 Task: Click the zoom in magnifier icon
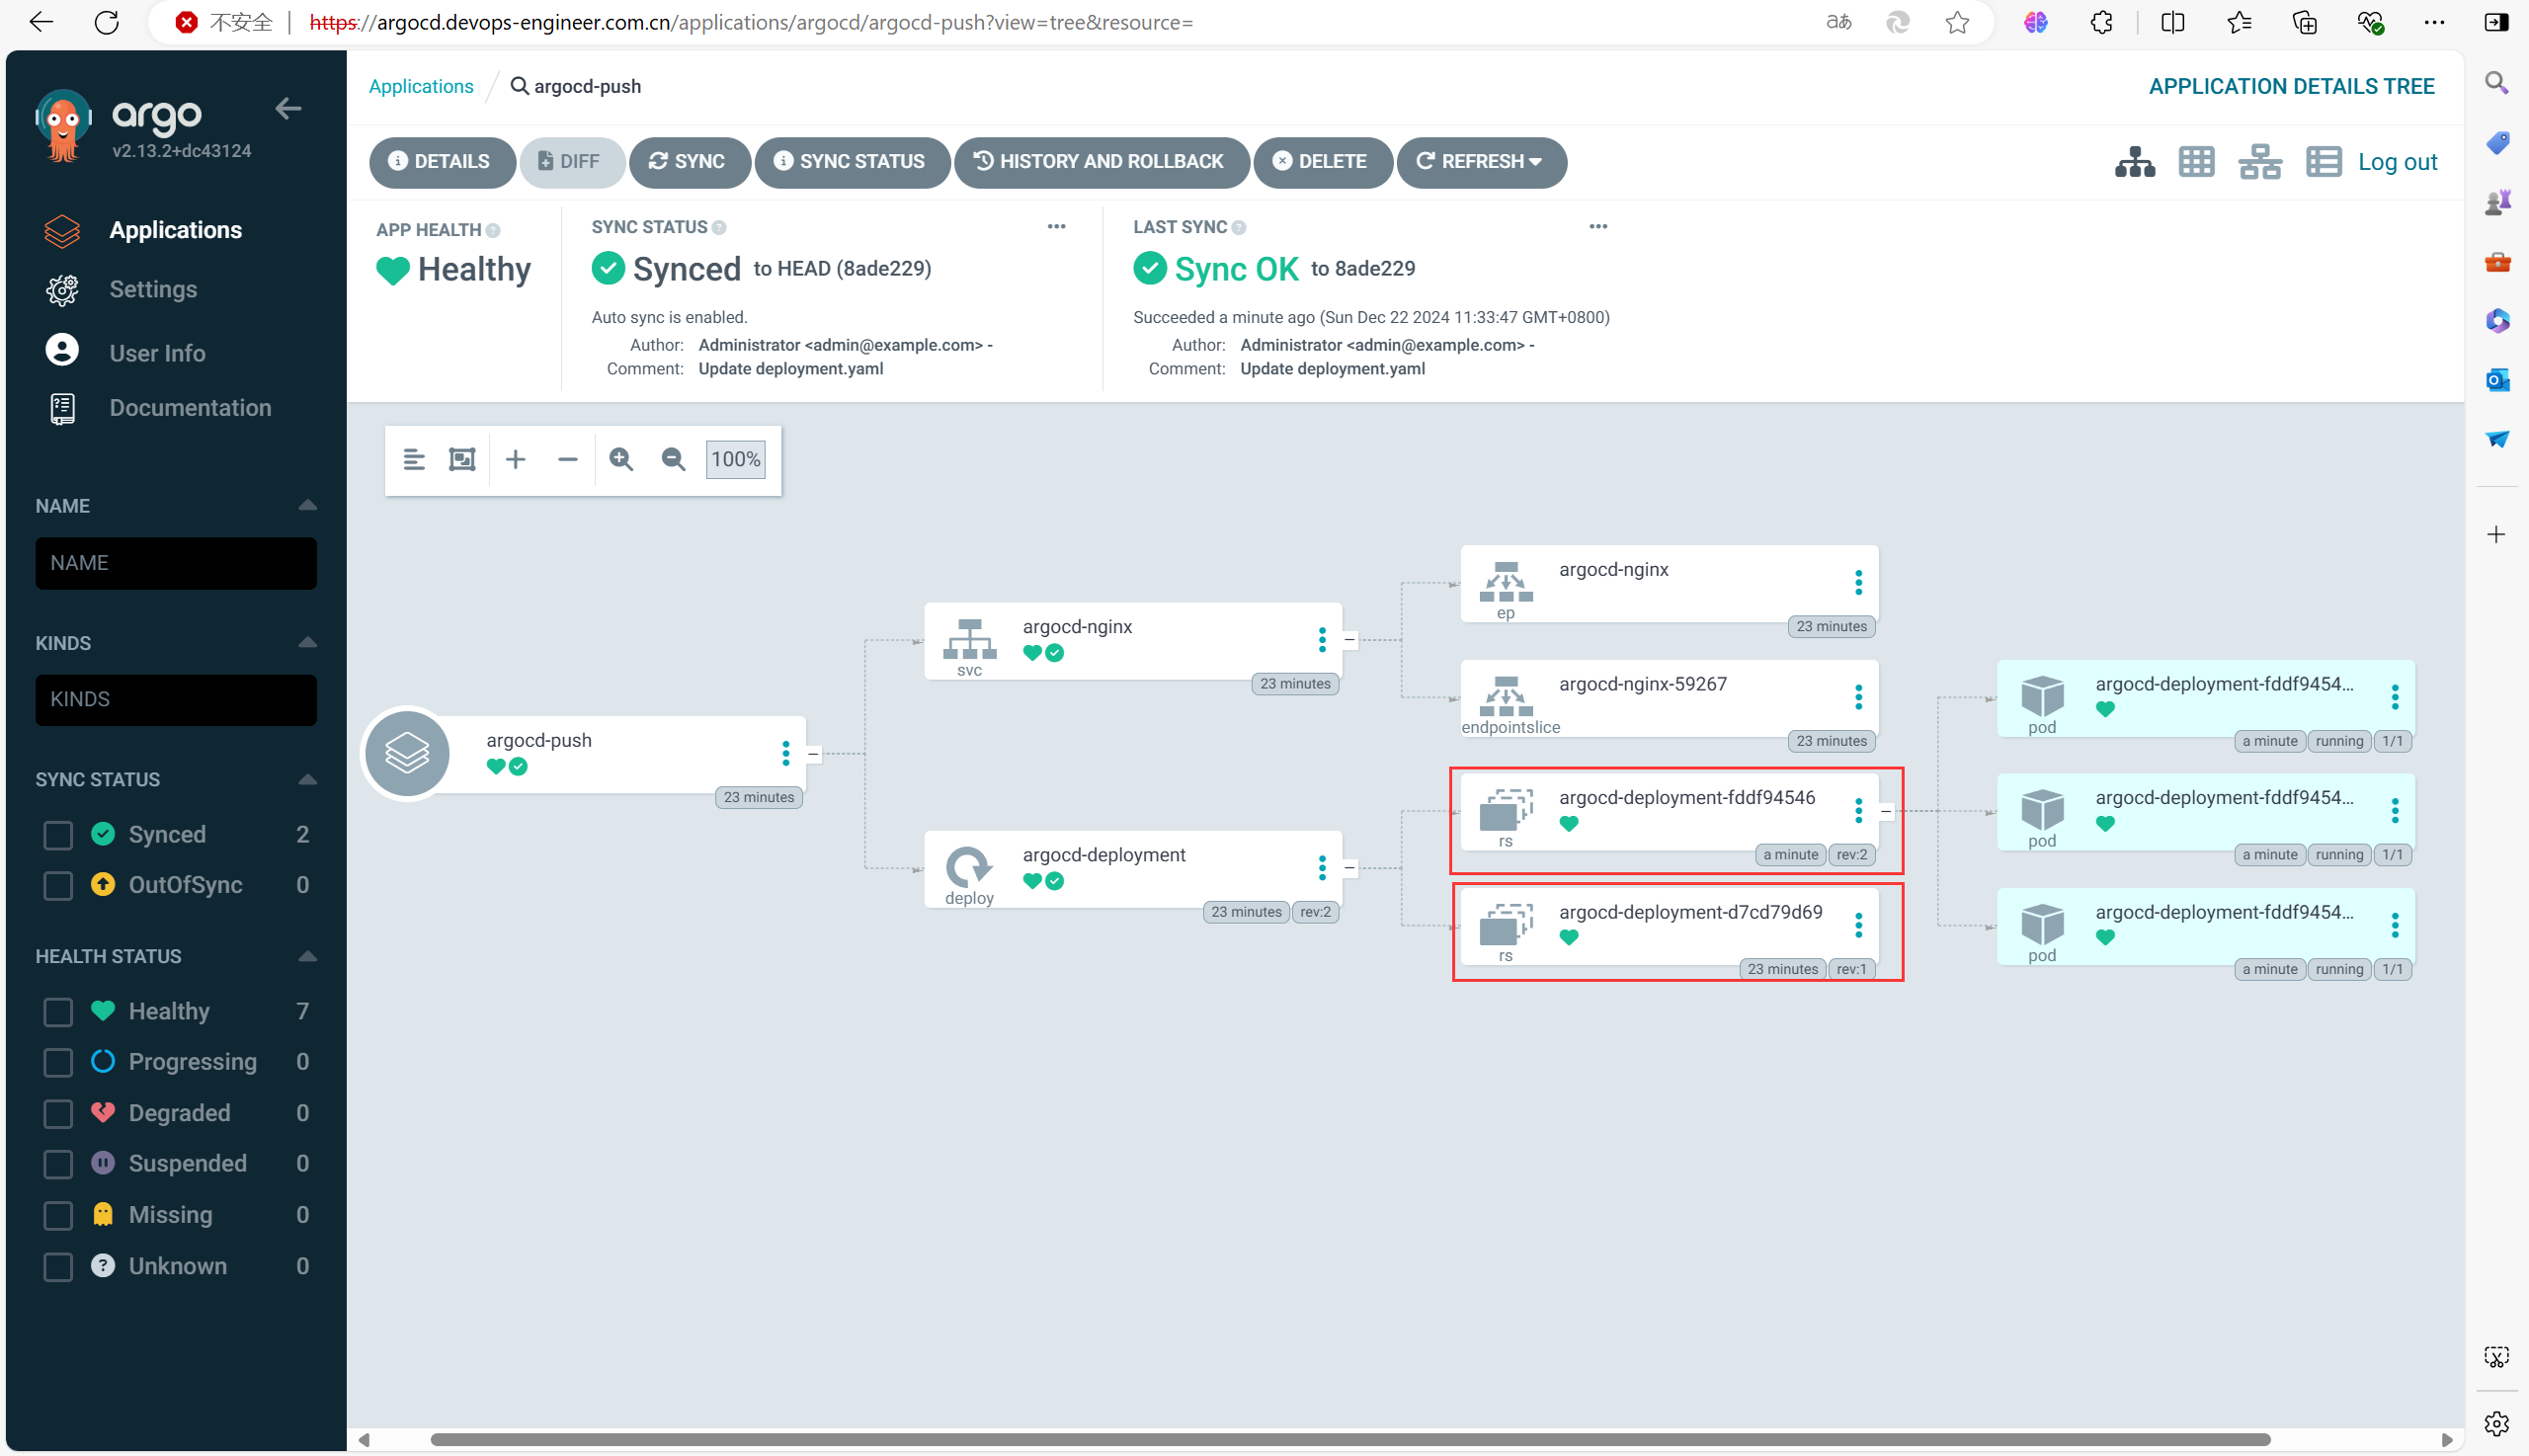(621, 460)
